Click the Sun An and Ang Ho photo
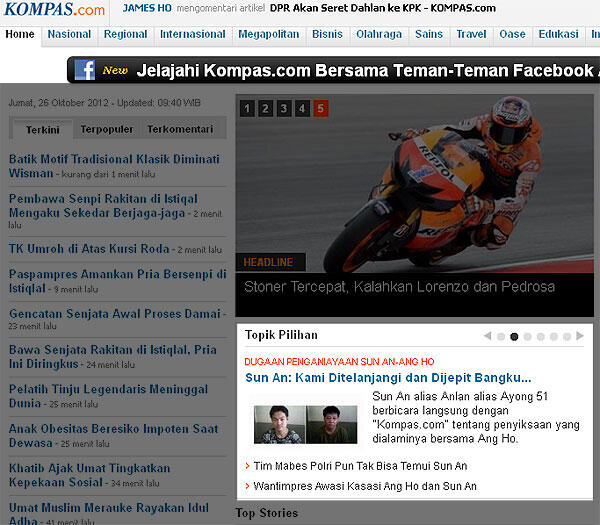This screenshot has width=600, height=525. click(305, 425)
